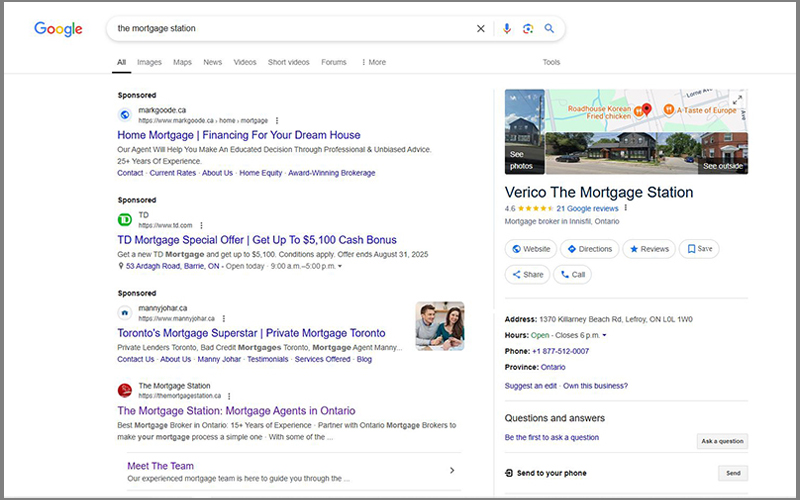This screenshot has width=800, height=500.
Task: Open the Current Rates sitelink
Action: tap(172, 173)
